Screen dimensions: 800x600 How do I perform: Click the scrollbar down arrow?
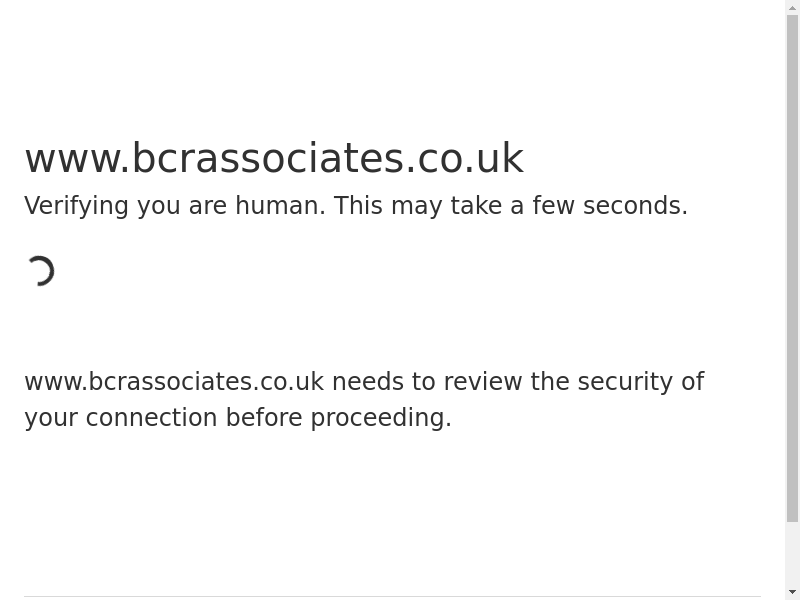tap(793, 592)
